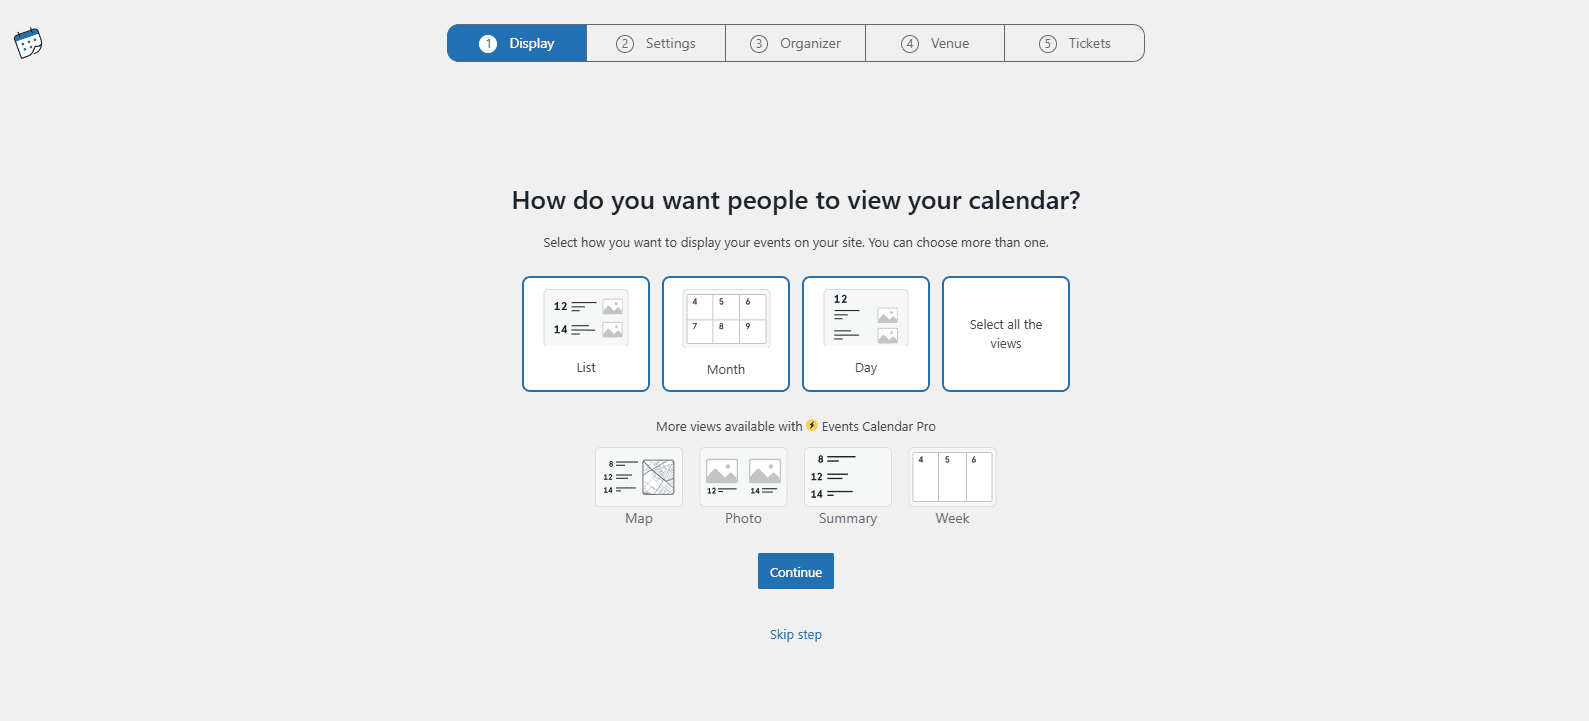Open the Tickets step tab

[1075, 43]
